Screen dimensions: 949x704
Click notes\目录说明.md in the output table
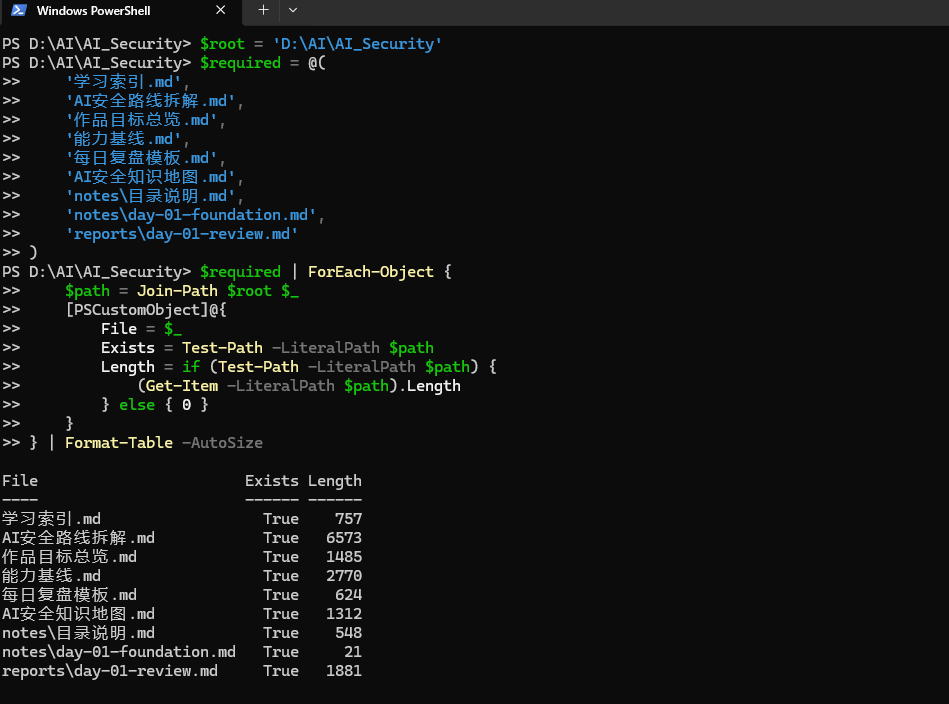pos(78,633)
